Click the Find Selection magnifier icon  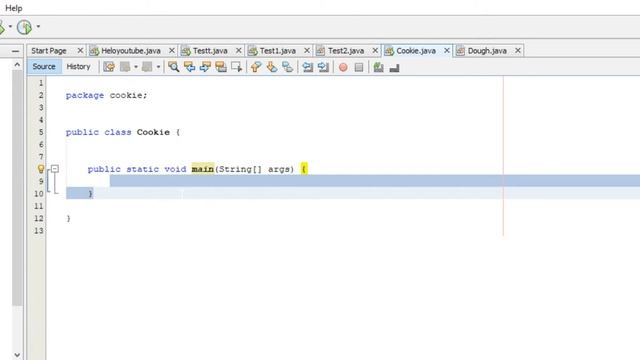click(173, 67)
